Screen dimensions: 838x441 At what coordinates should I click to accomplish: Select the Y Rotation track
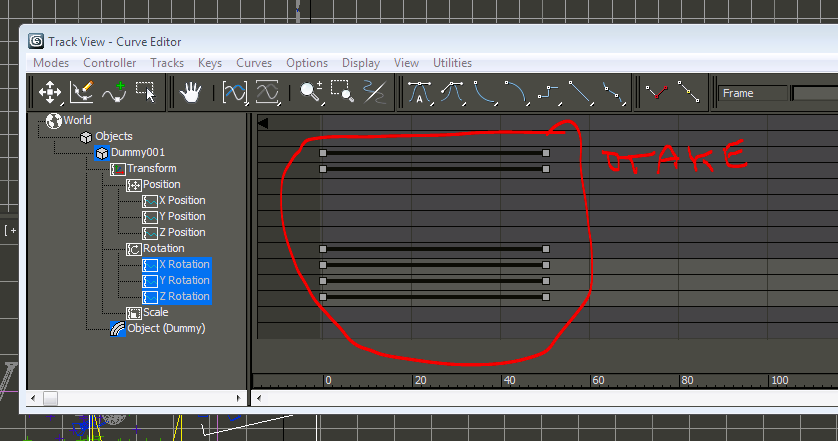tap(184, 281)
